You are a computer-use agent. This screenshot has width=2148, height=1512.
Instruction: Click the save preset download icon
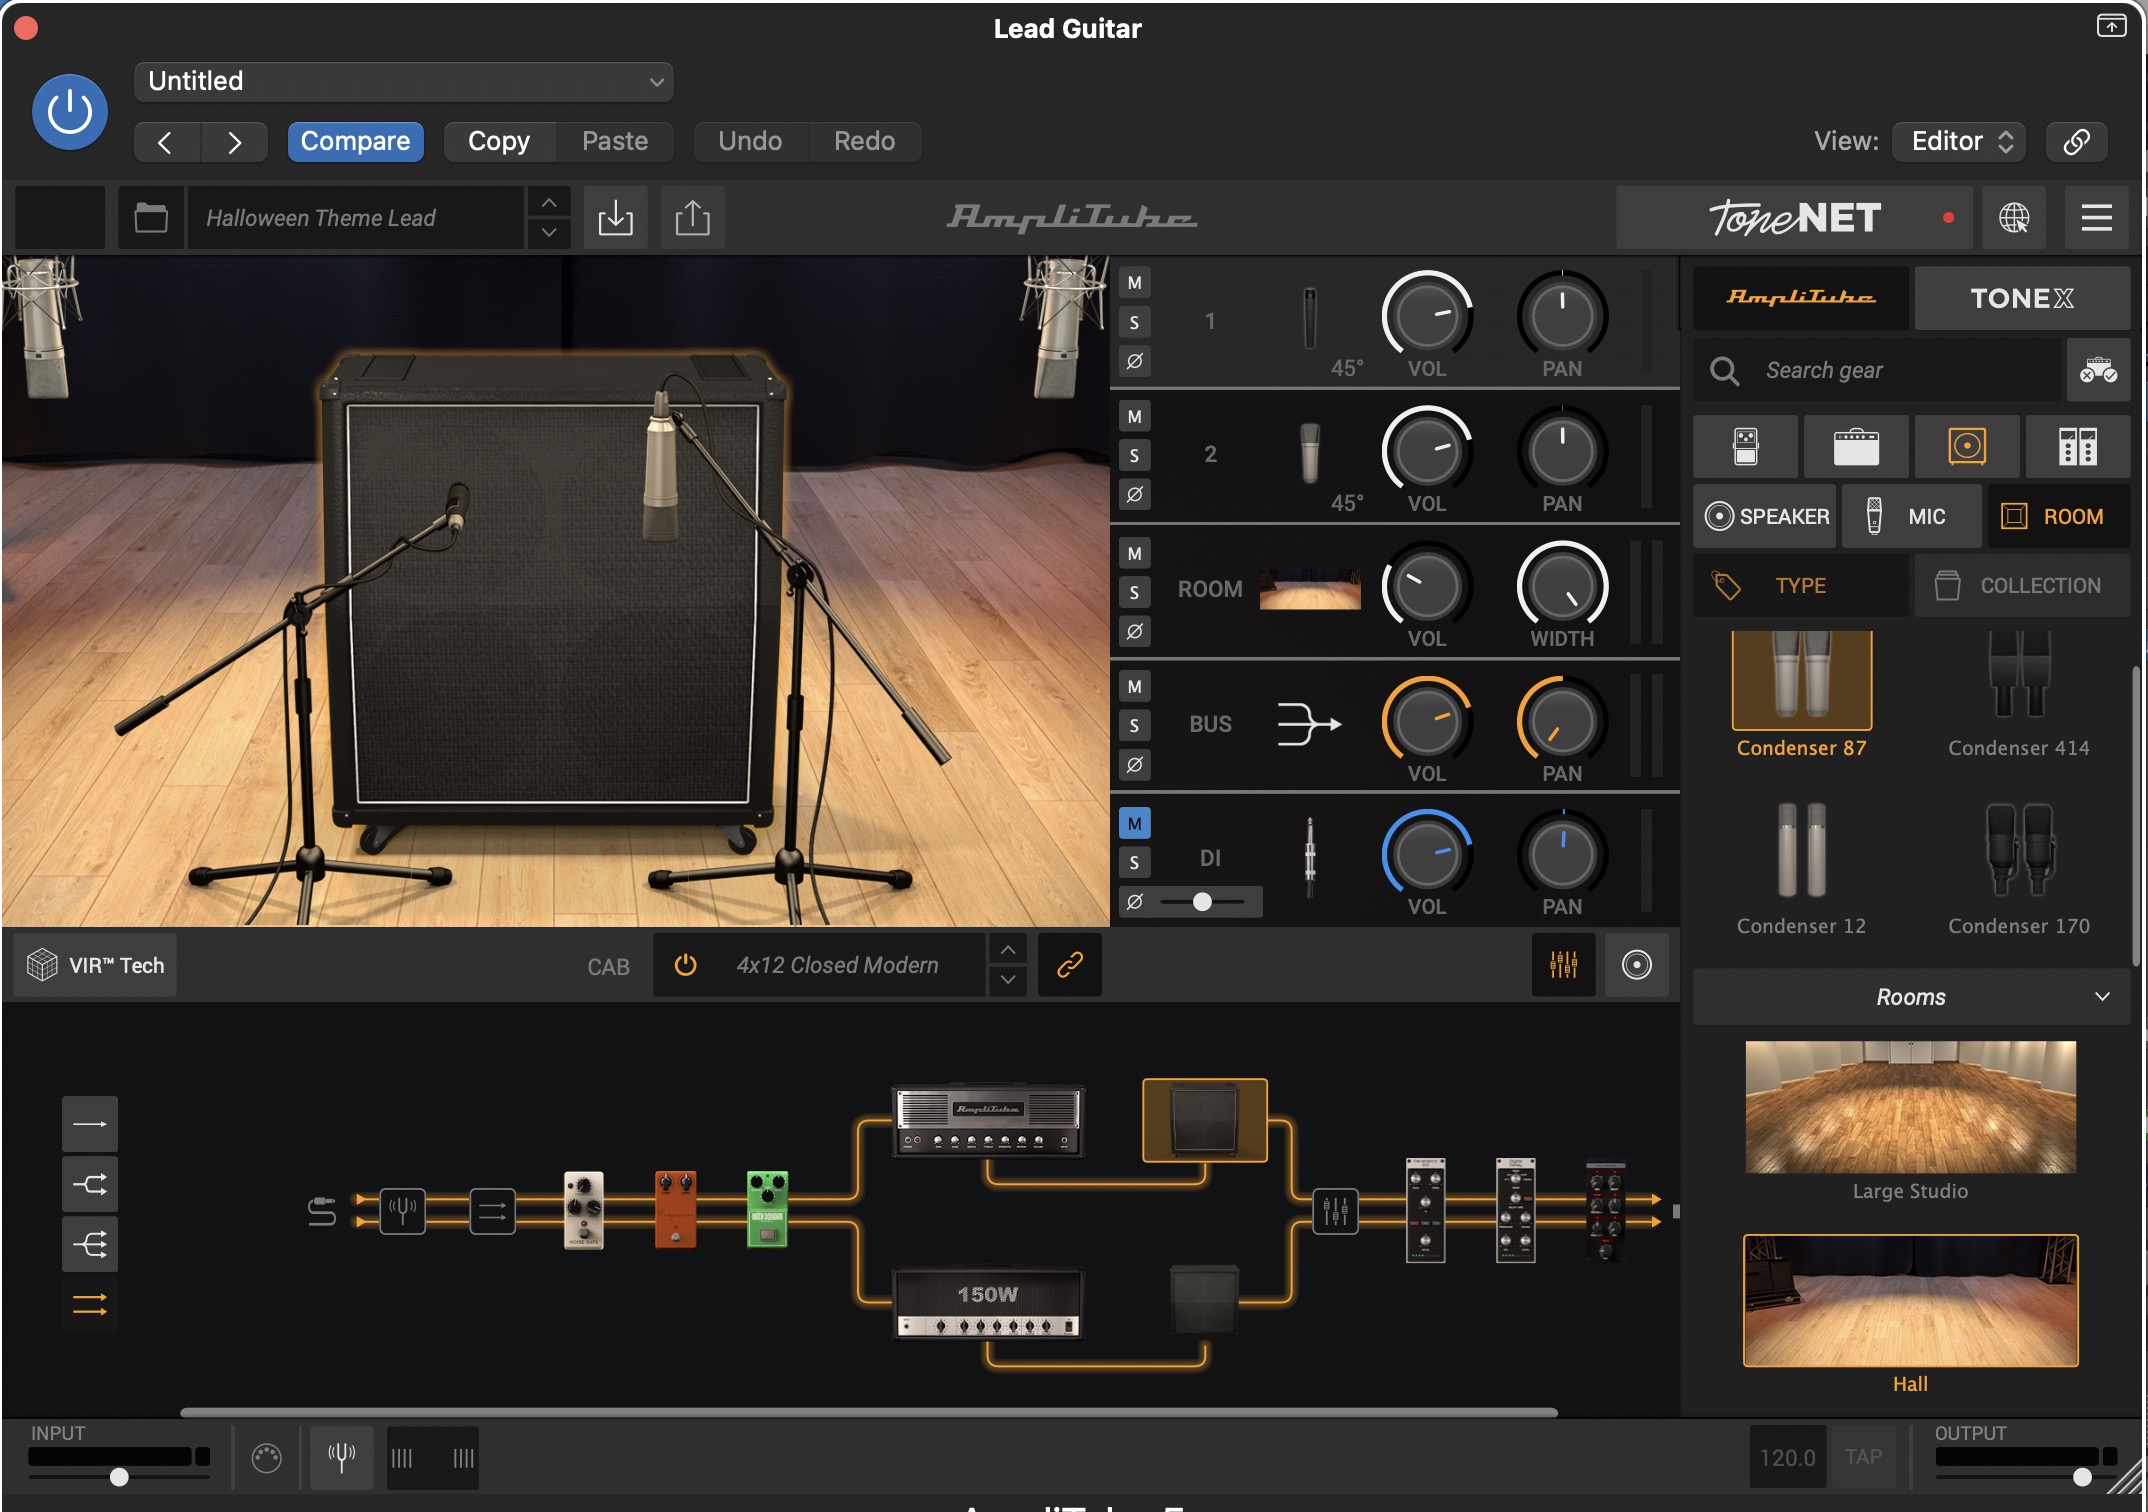[x=615, y=218]
